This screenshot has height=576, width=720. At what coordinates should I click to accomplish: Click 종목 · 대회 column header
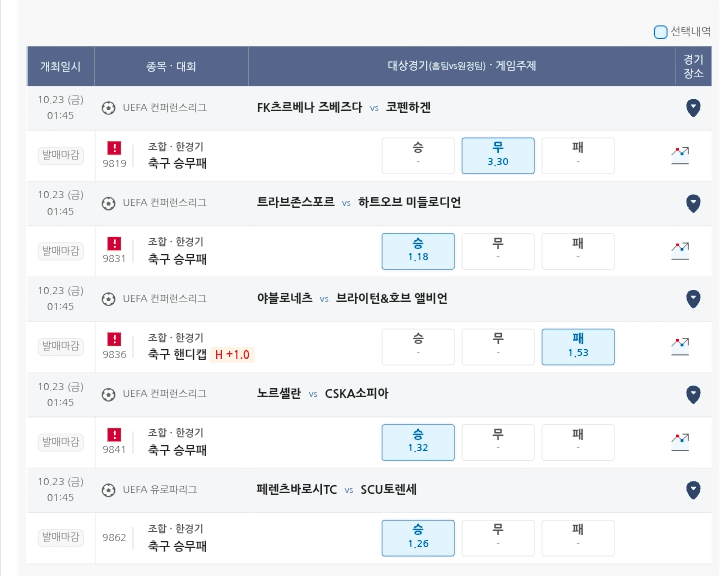tap(171, 66)
